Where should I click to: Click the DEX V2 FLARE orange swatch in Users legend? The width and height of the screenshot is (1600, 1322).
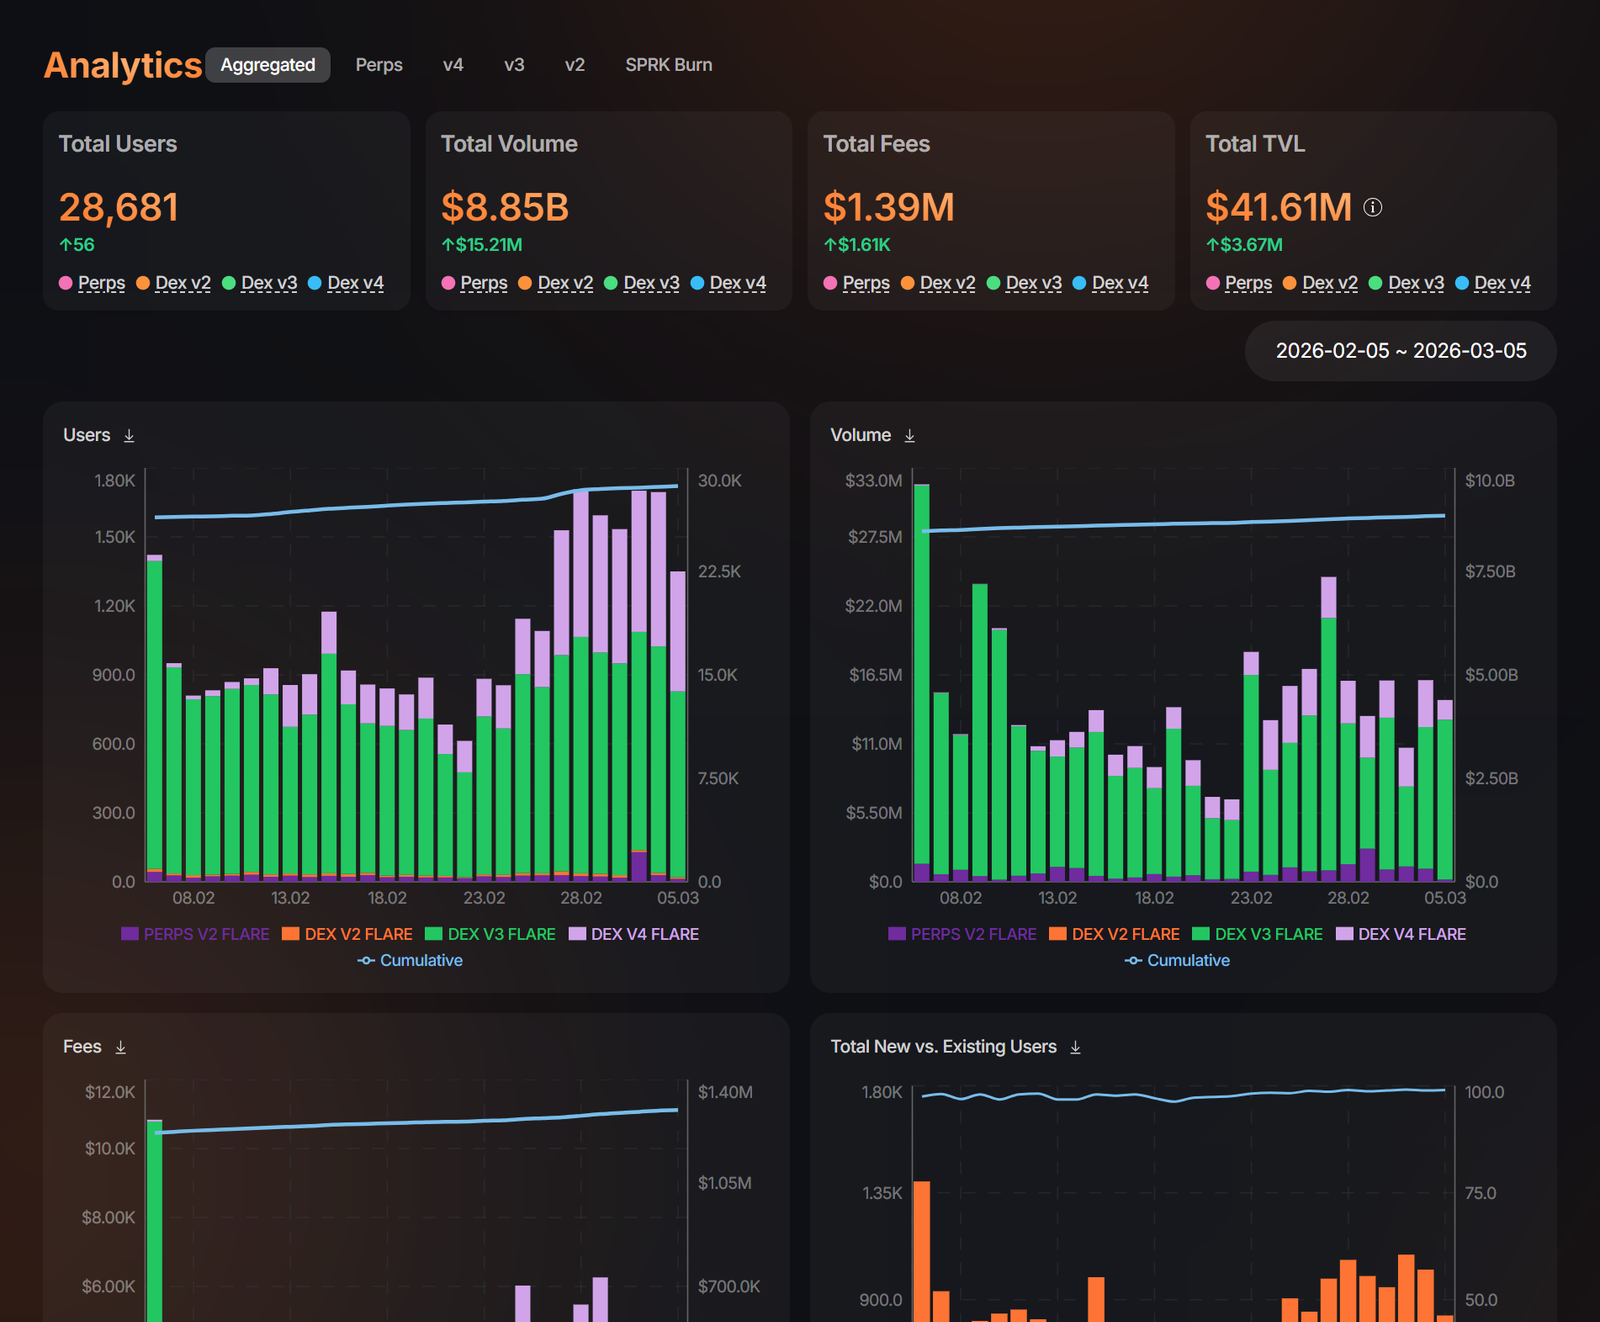(x=291, y=934)
